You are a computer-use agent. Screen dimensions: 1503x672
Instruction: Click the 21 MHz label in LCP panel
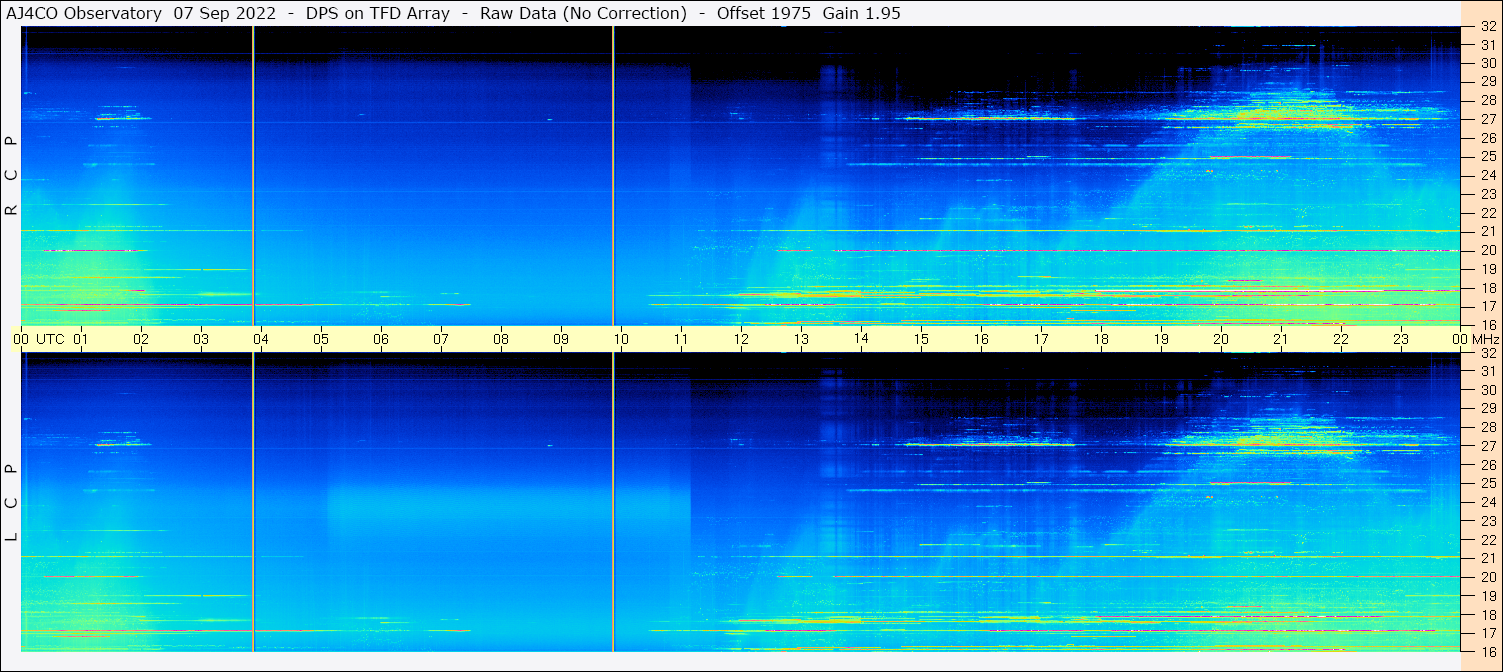tap(1487, 558)
